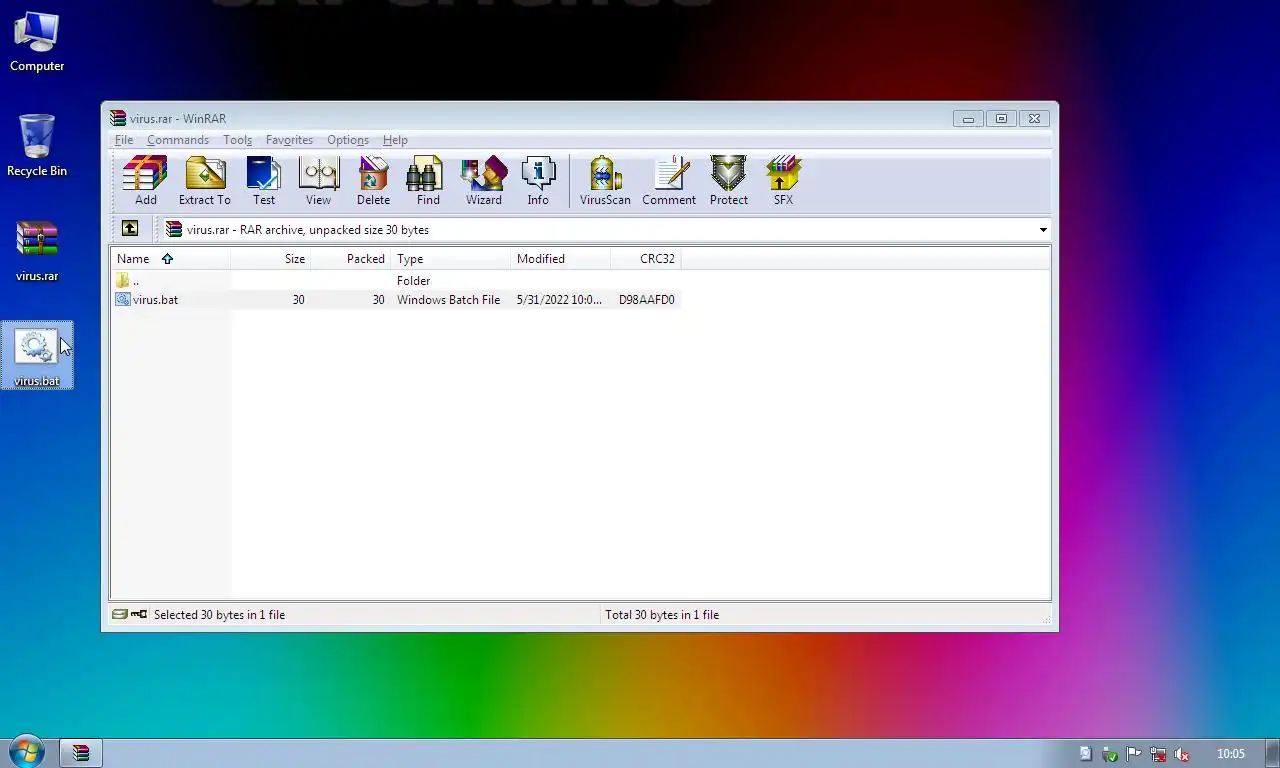The width and height of the screenshot is (1280, 768).
Task: Select the virus.bat file row
Action: point(396,299)
